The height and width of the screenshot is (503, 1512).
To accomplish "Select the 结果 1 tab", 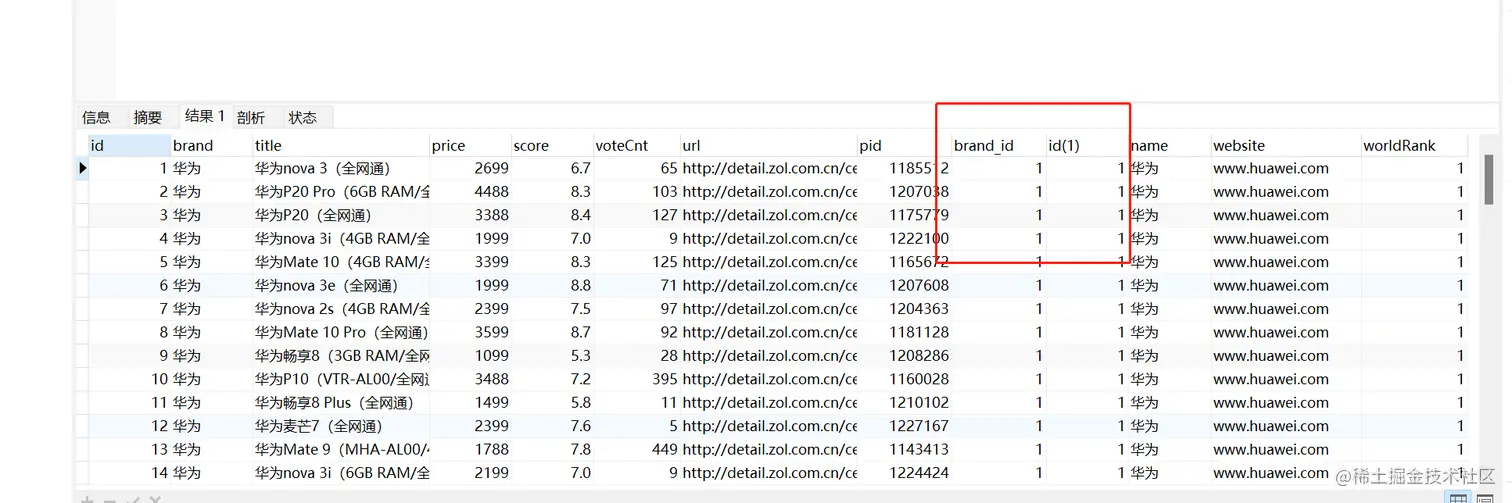I will click(205, 116).
